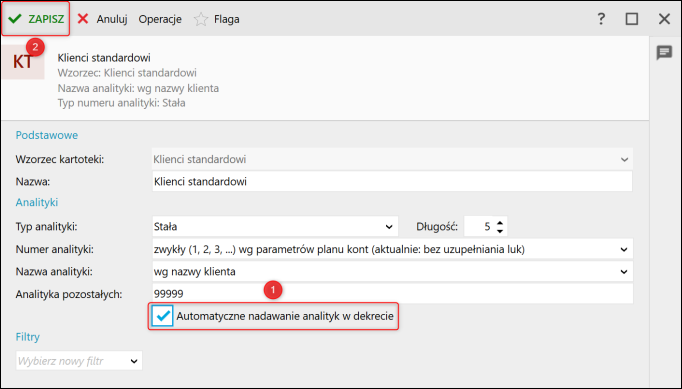Open the help question mark
Viewport: 682px width, 389px height.
[601, 19]
